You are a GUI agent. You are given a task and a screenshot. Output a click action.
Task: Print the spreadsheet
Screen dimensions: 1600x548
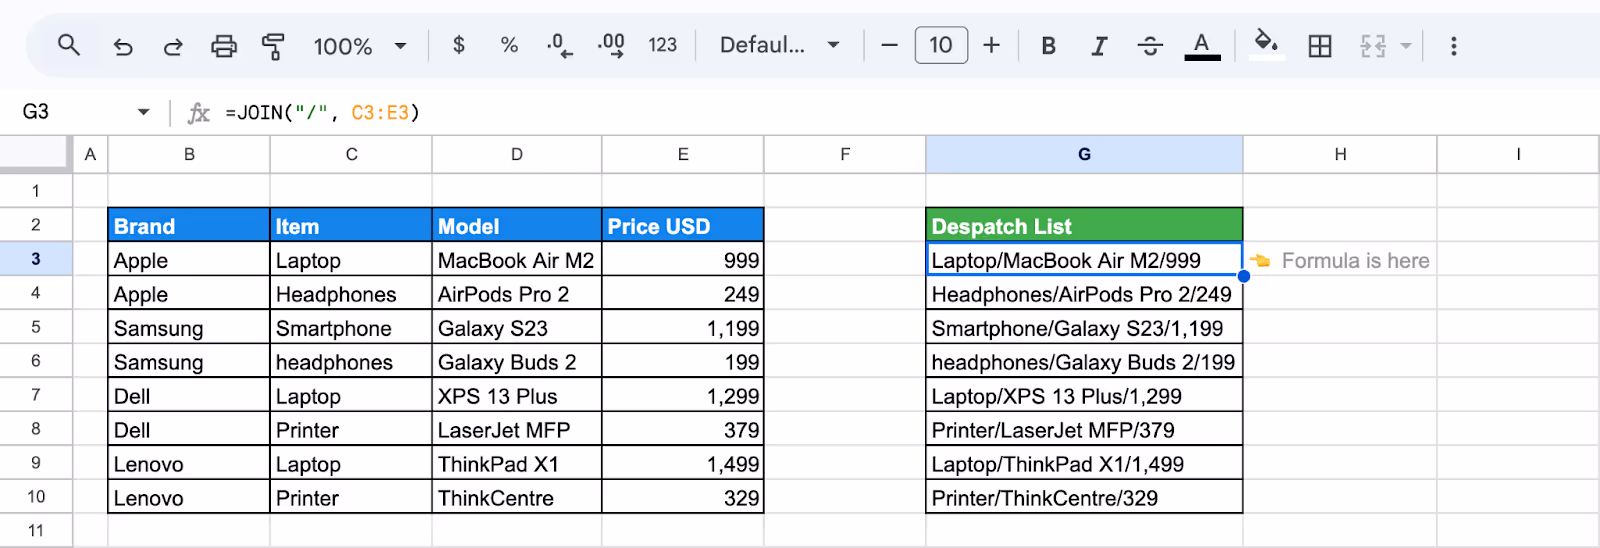click(224, 46)
